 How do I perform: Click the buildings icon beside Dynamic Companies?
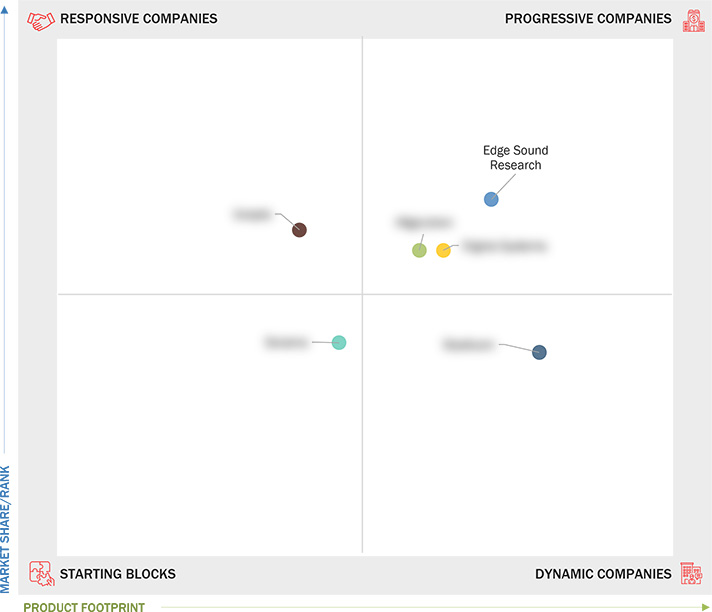(x=691, y=573)
